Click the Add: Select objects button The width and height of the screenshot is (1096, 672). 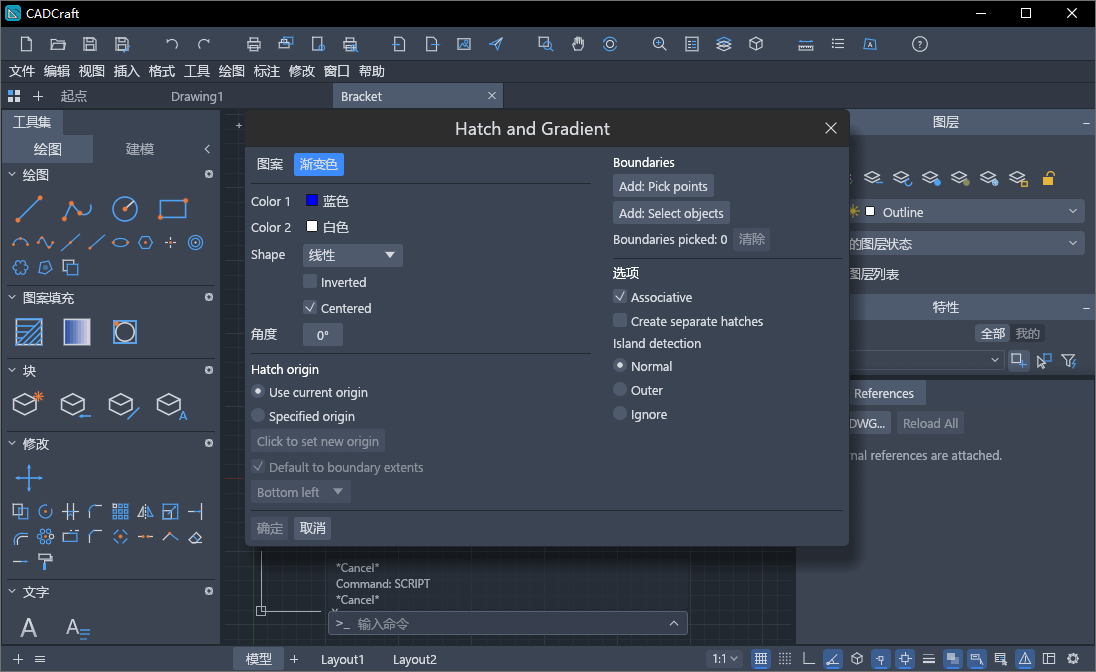671,213
